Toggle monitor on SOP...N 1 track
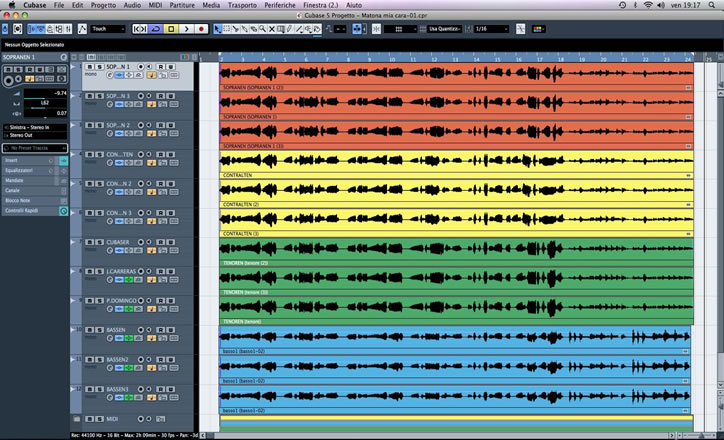Screen dimensions: 724x440 [x=149, y=67]
